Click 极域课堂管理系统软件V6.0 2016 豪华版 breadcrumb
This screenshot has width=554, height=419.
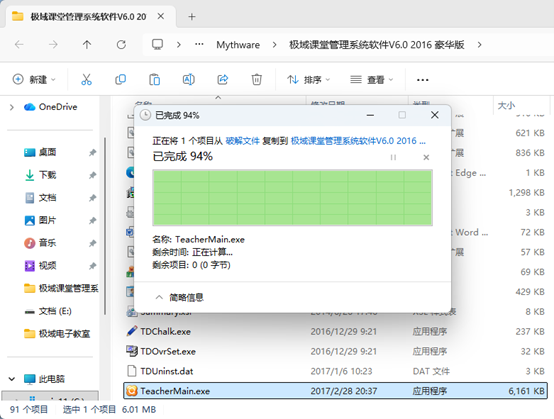pos(377,45)
